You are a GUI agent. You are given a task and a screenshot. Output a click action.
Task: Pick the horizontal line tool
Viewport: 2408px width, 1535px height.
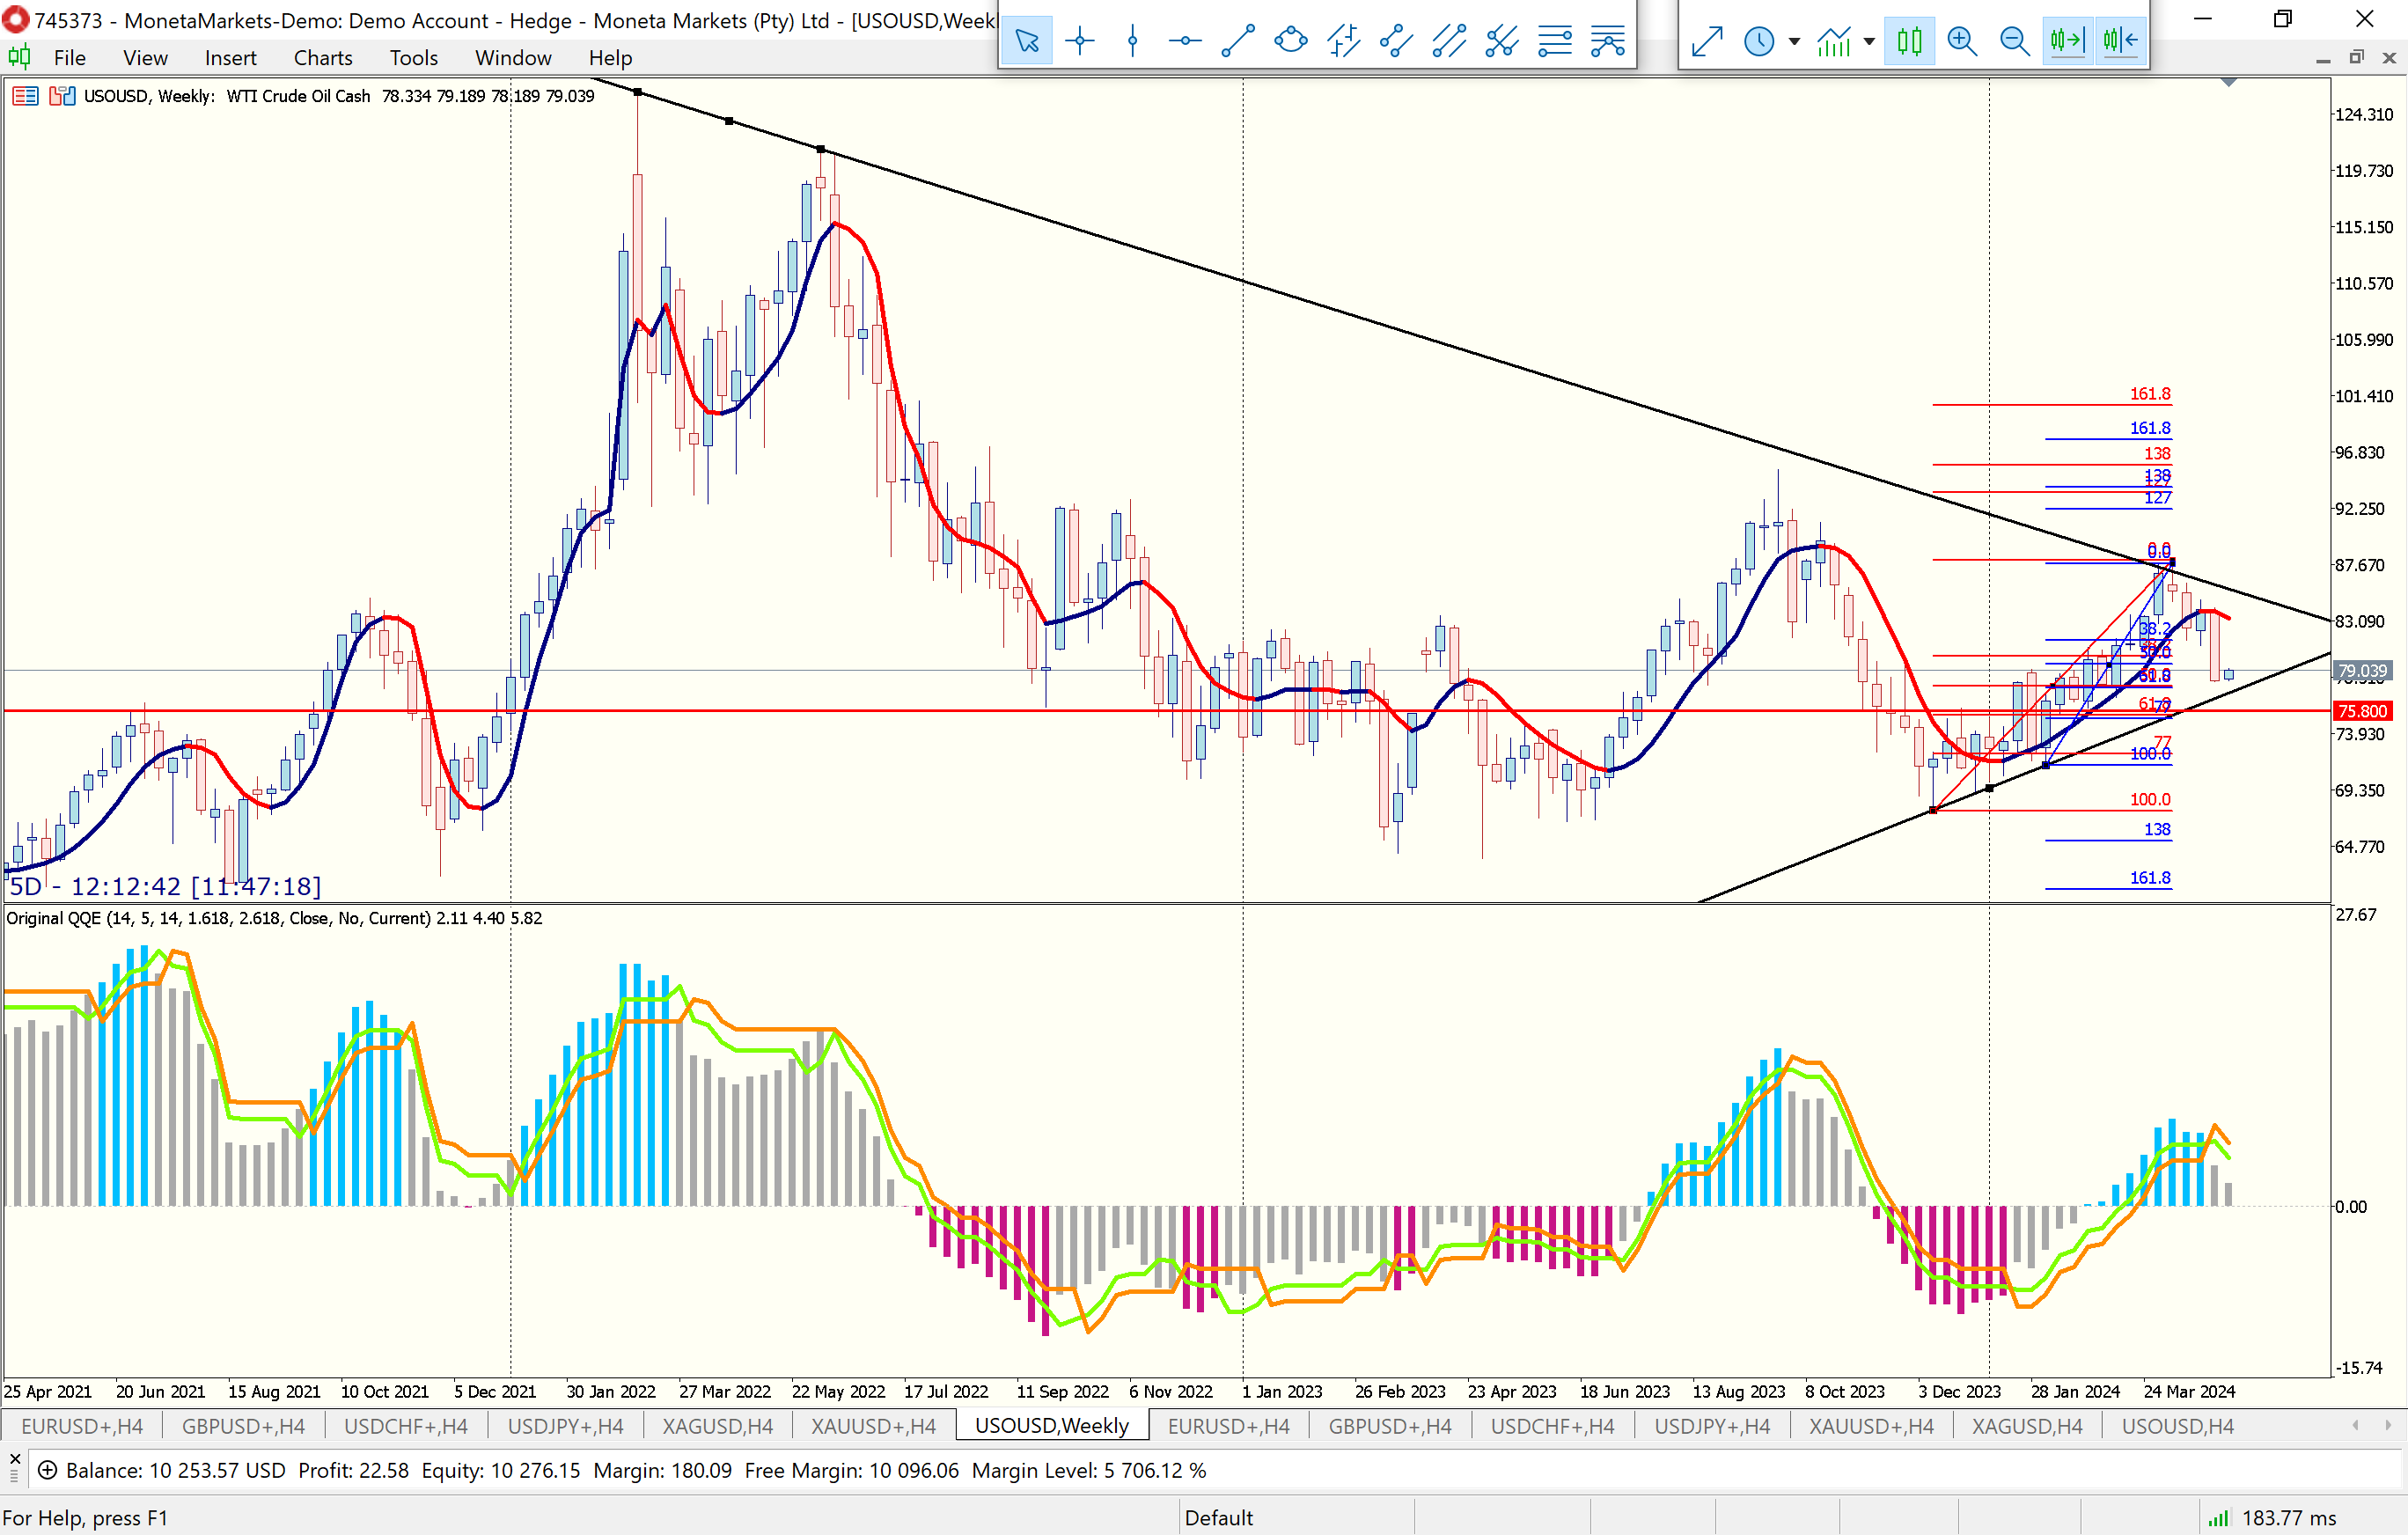(1185, 41)
